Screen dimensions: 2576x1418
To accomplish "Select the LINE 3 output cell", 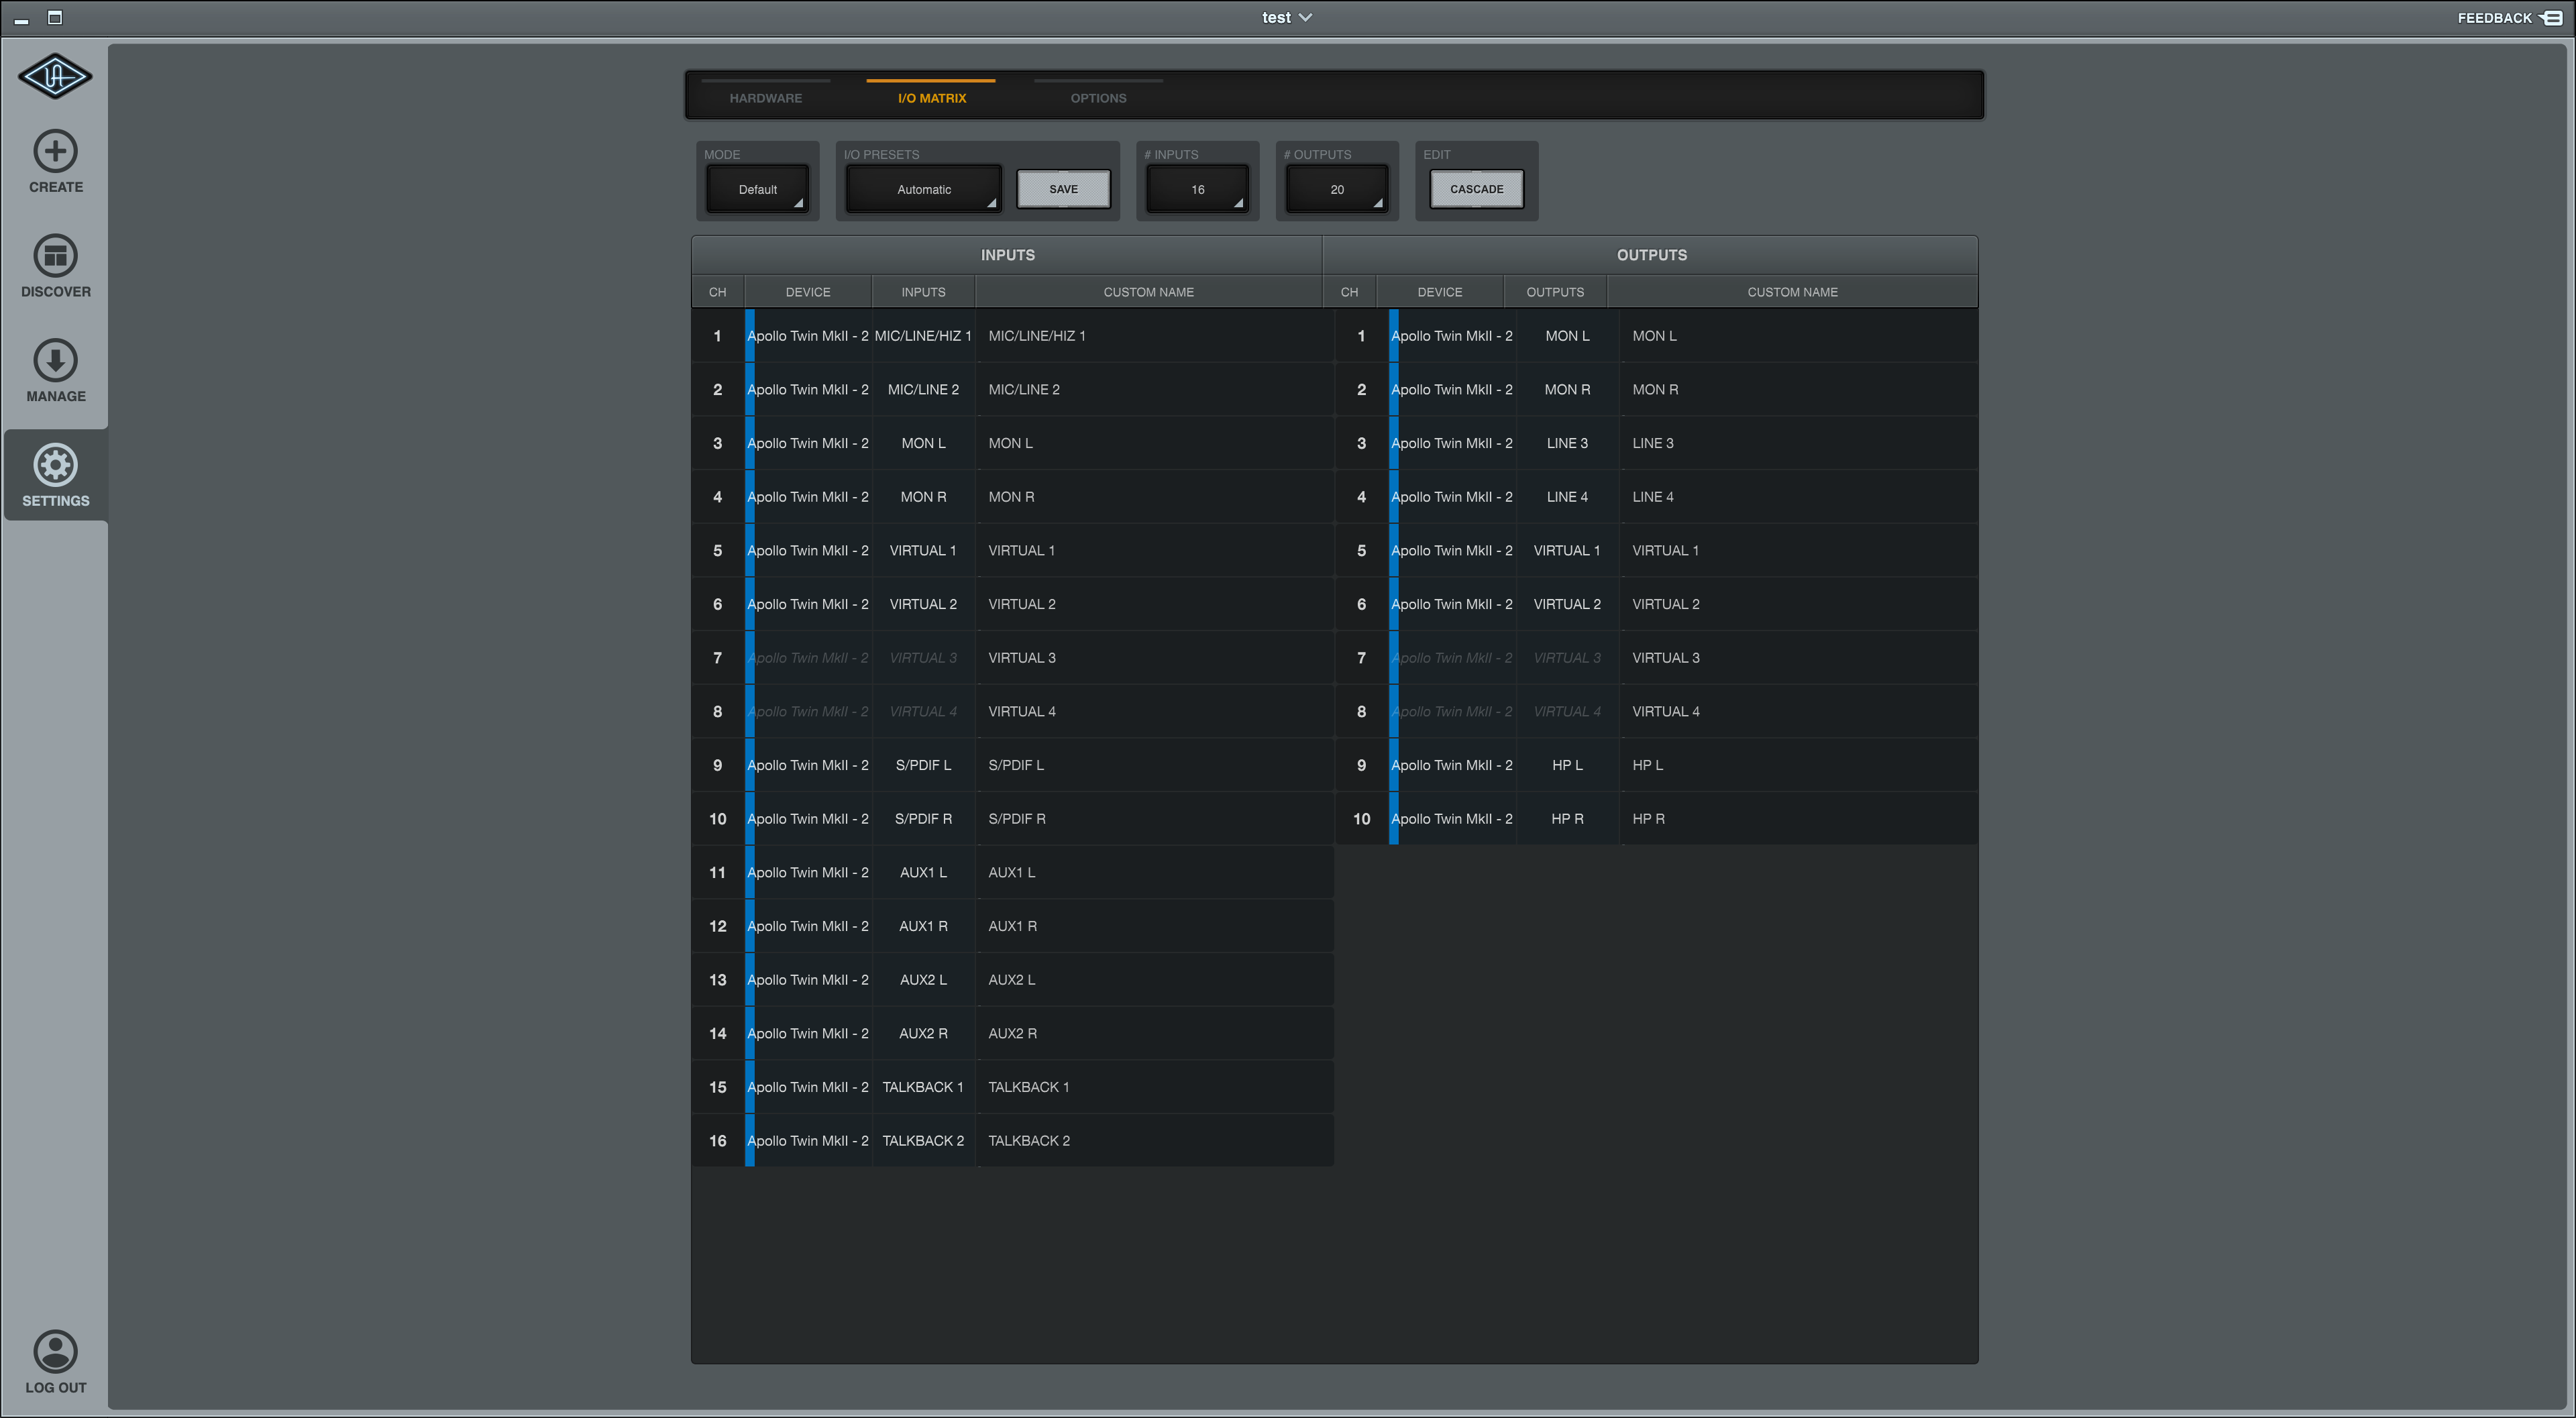I will 1567,443.
